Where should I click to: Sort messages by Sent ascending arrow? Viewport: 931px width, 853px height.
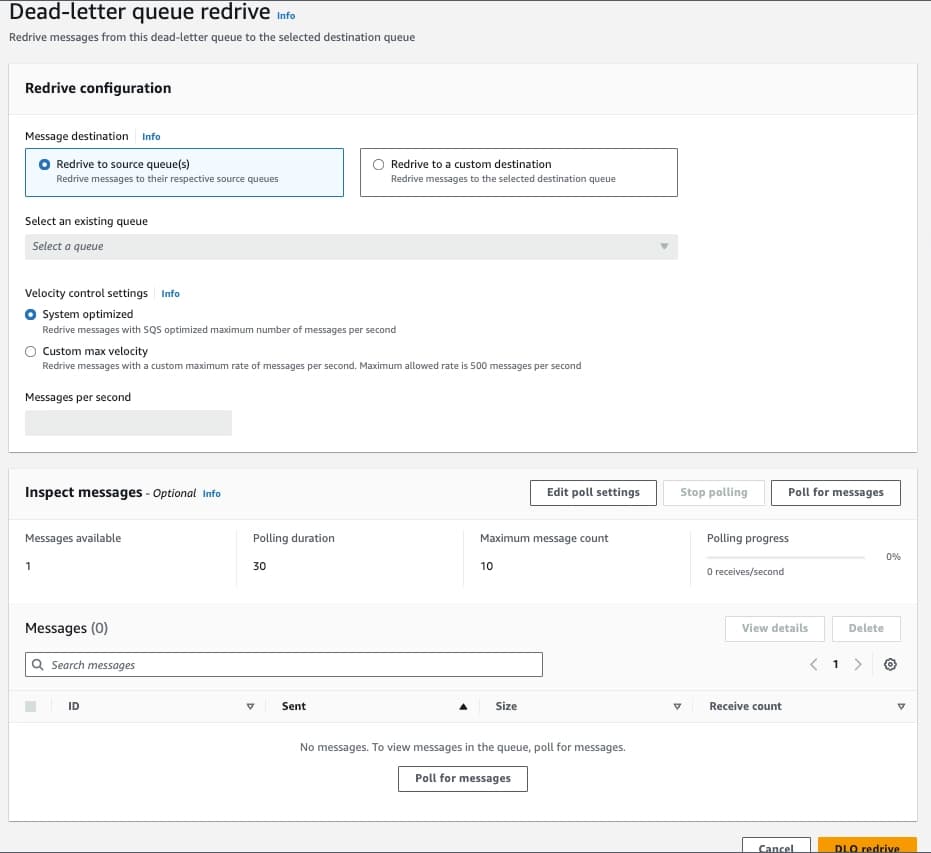point(463,707)
